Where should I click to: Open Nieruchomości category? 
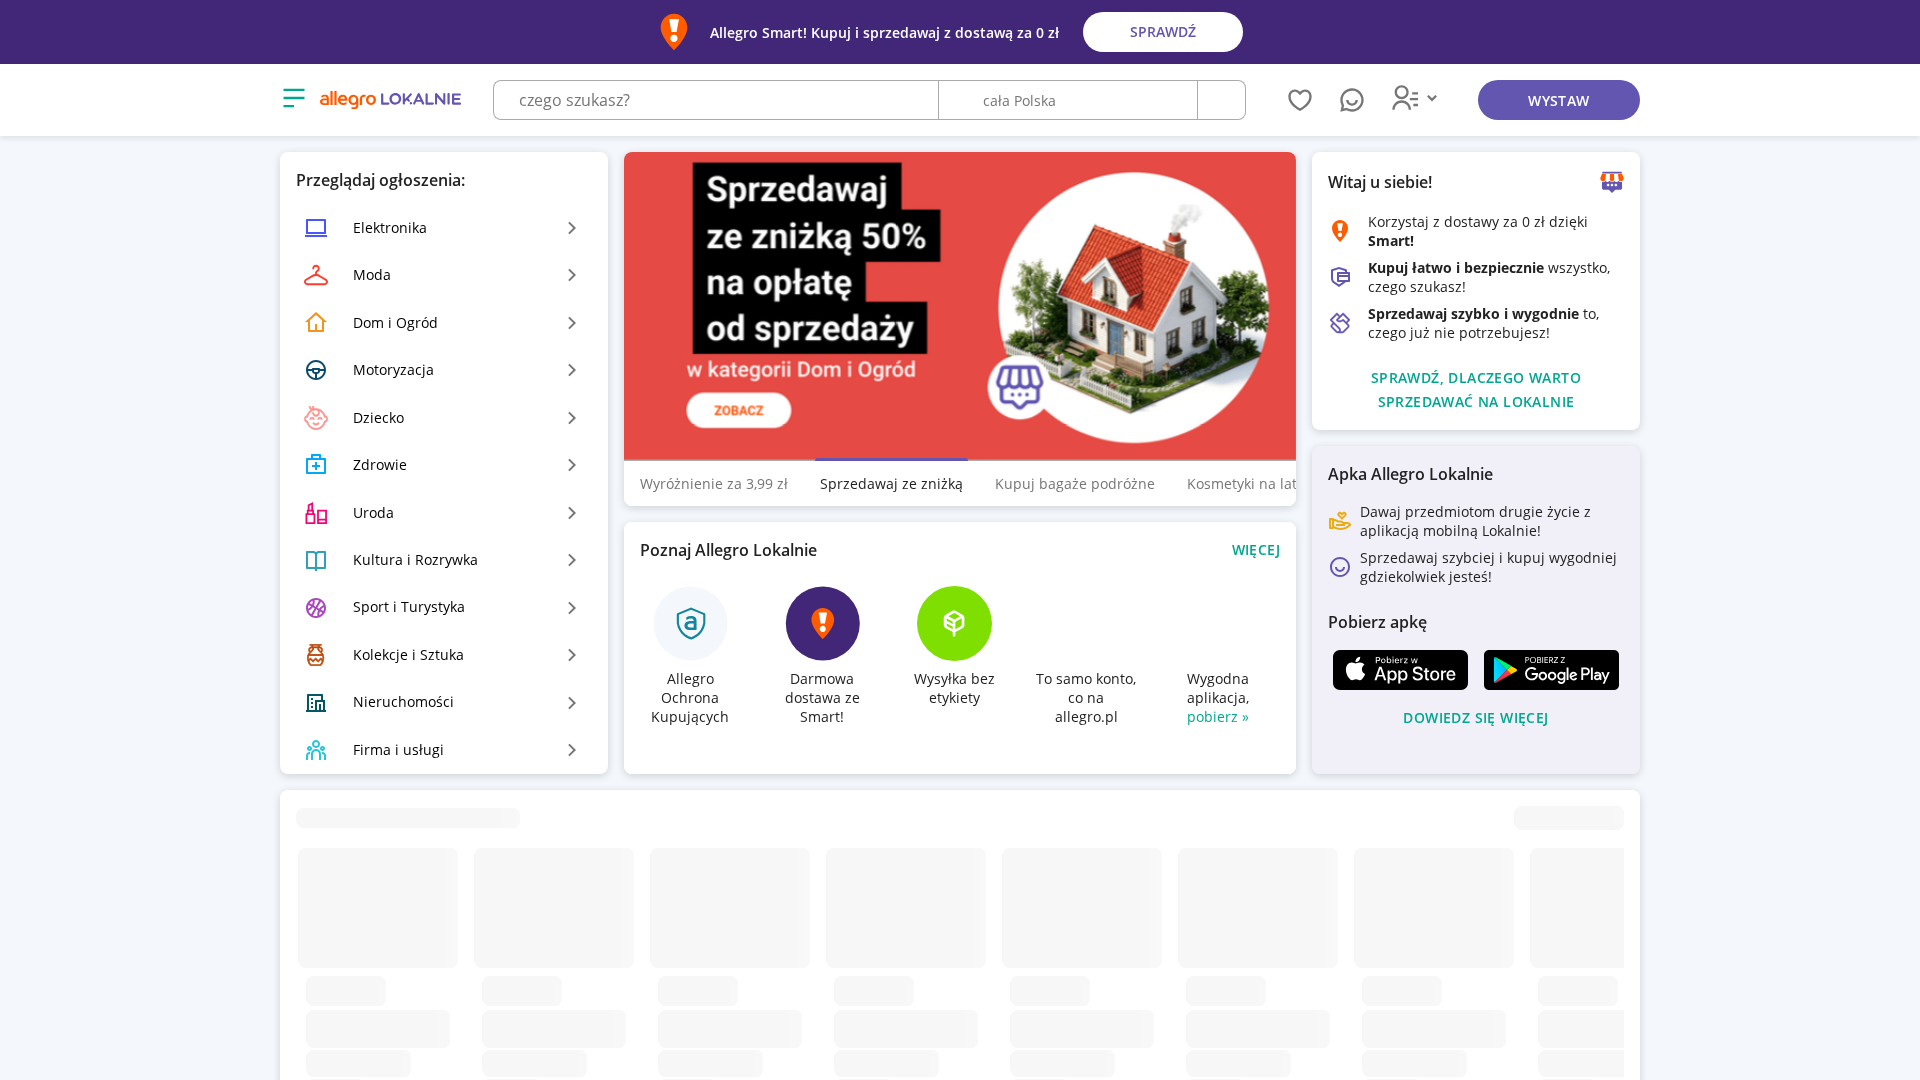click(444, 702)
